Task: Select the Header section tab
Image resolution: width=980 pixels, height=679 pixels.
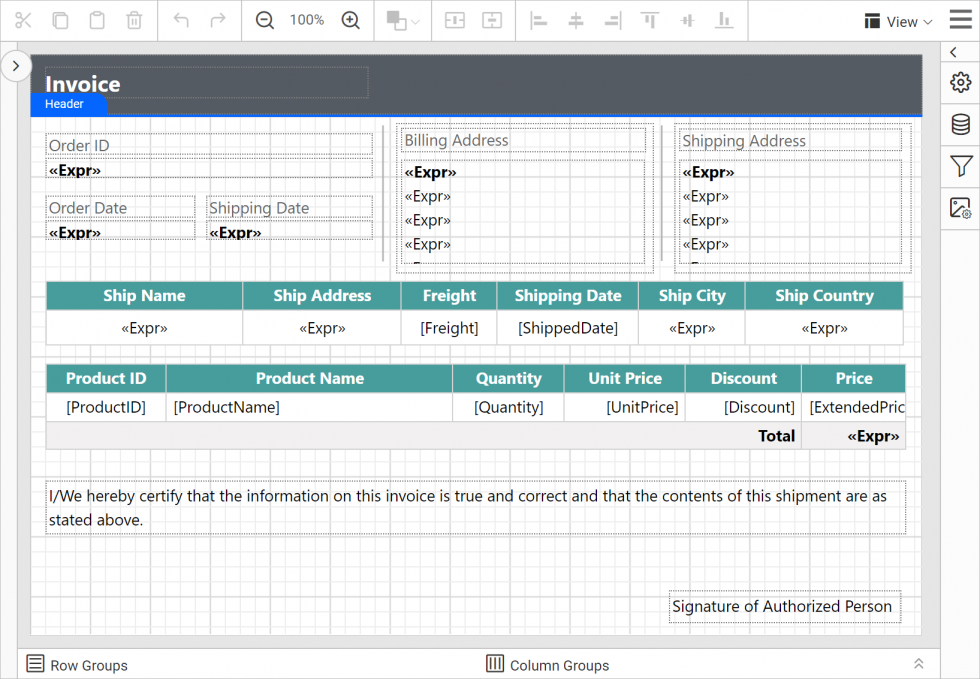Action: coord(69,104)
